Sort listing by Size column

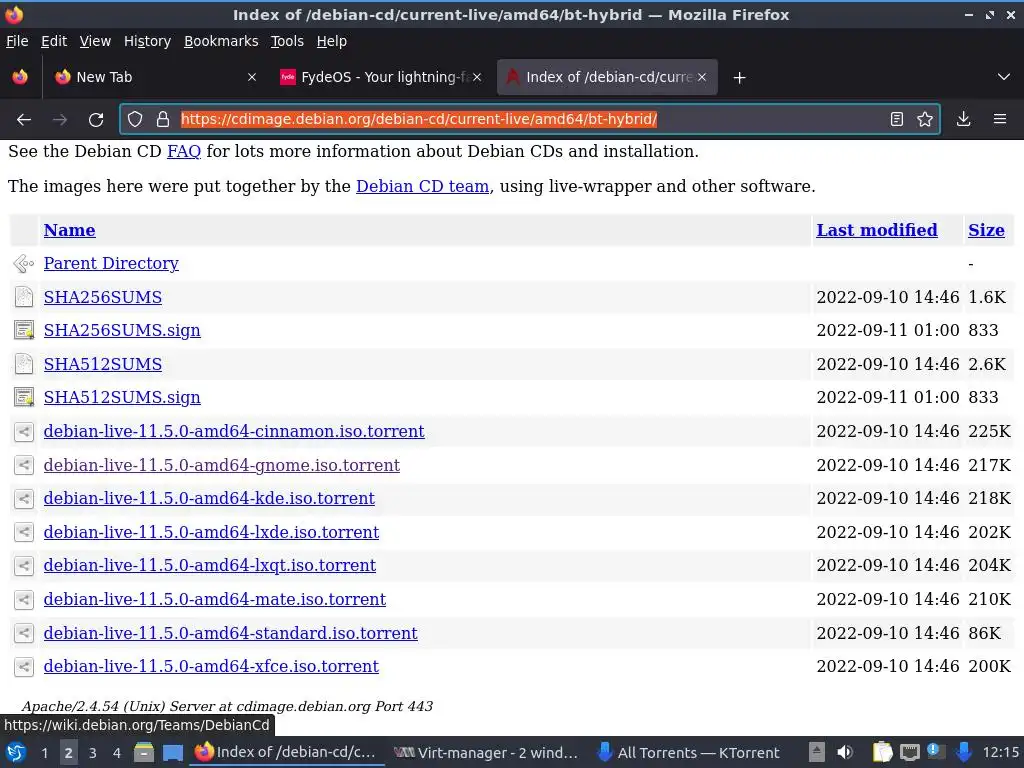tap(986, 230)
